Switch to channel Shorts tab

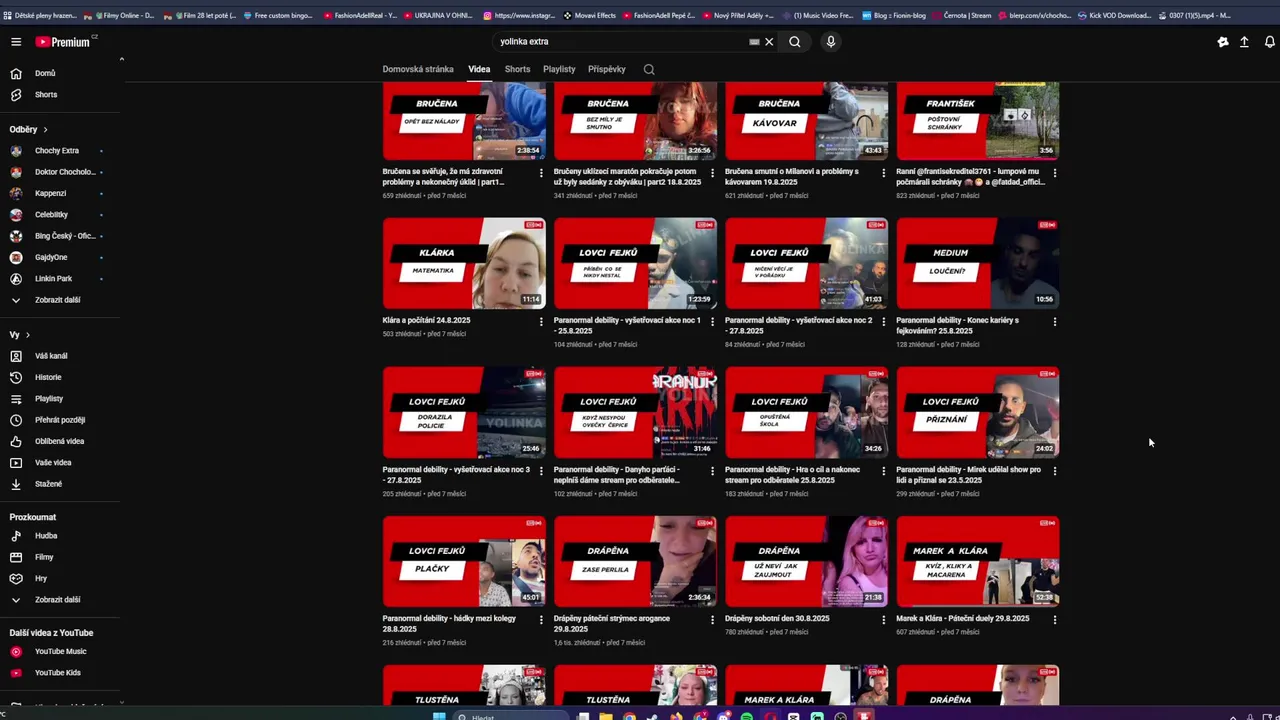517,69
